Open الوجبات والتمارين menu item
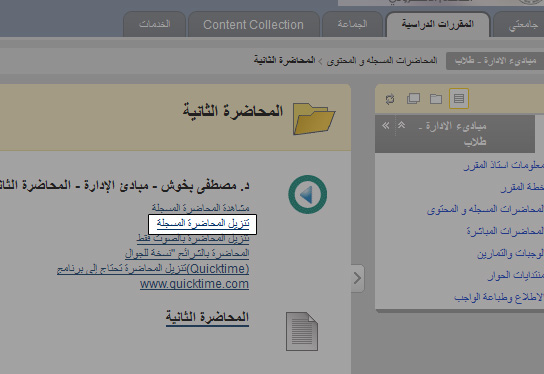Image resolution: width=544 pixels, height=374 pixels. [510, 253]
